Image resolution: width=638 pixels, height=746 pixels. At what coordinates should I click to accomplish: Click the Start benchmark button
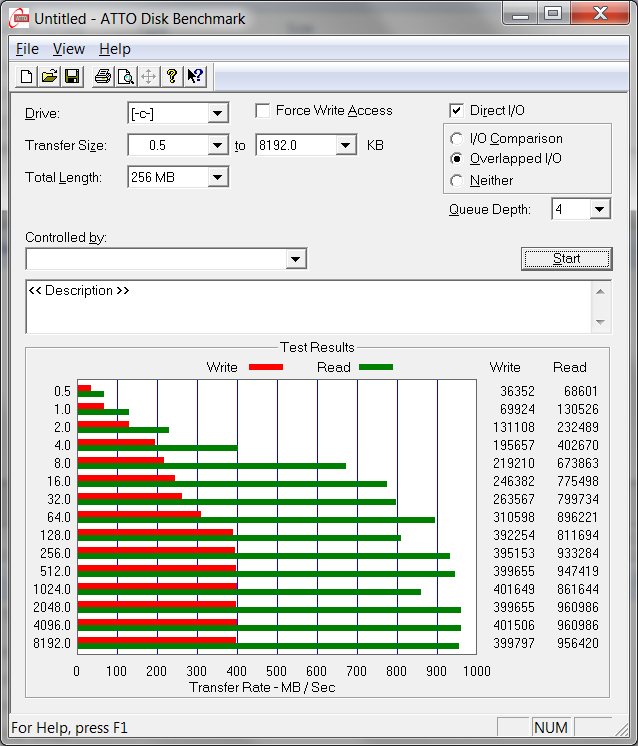pyautogui.click(x=566, y=259)
